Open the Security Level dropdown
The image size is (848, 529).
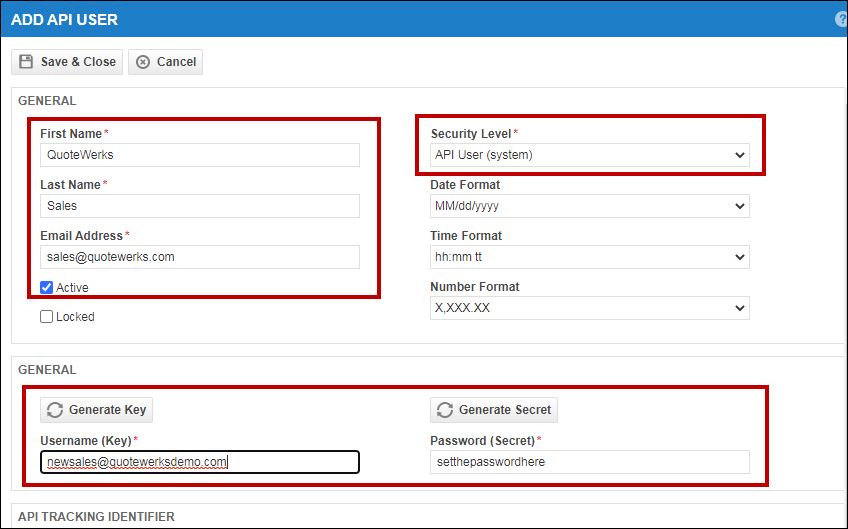pos(589,155)
